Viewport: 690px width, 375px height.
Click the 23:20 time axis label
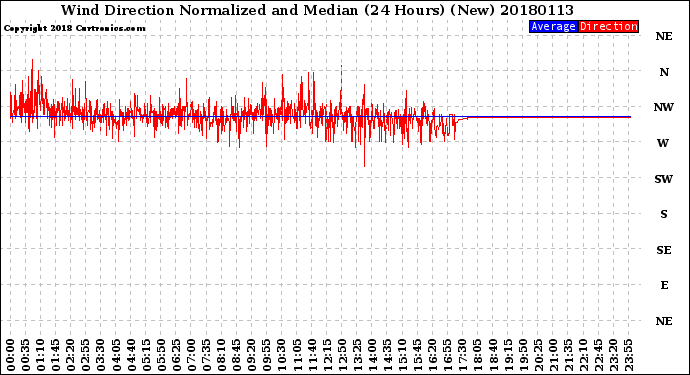(x=613, y=355)
